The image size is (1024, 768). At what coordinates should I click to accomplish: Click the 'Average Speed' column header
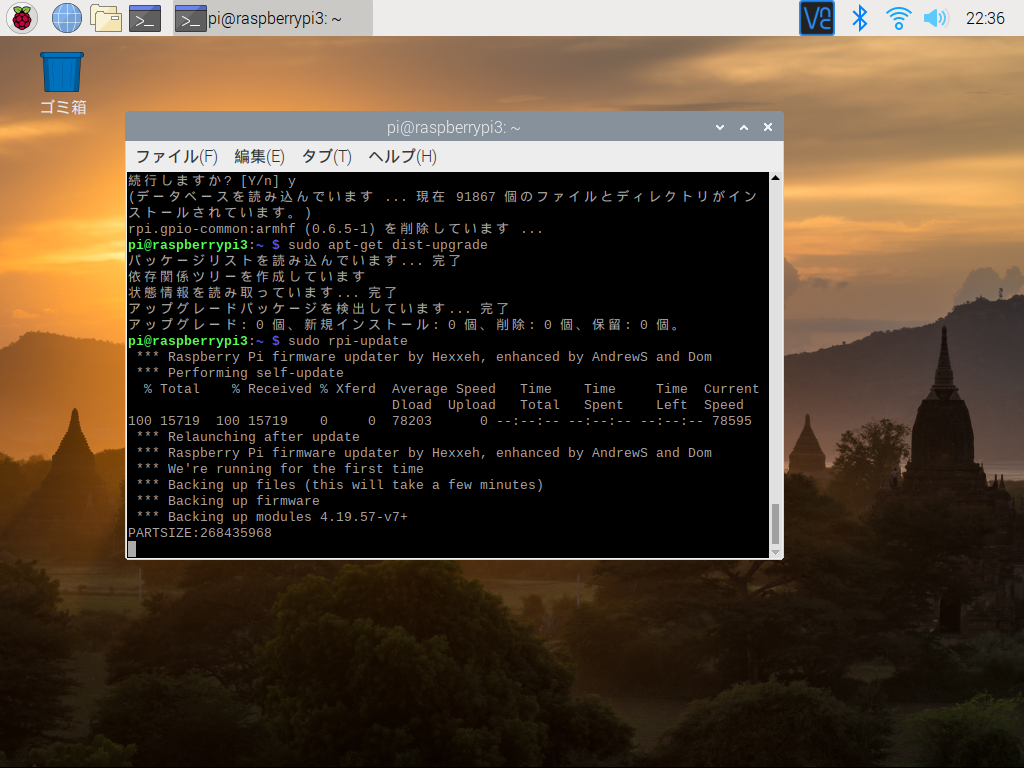pyautogui.click(x=443, y=389)
